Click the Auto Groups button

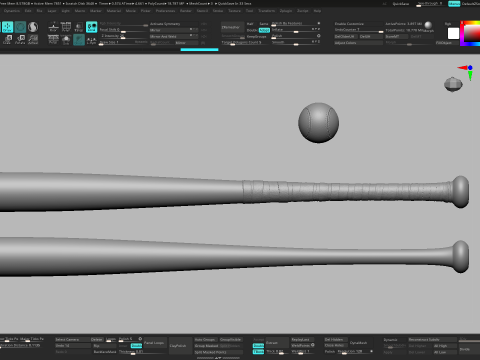206,339
